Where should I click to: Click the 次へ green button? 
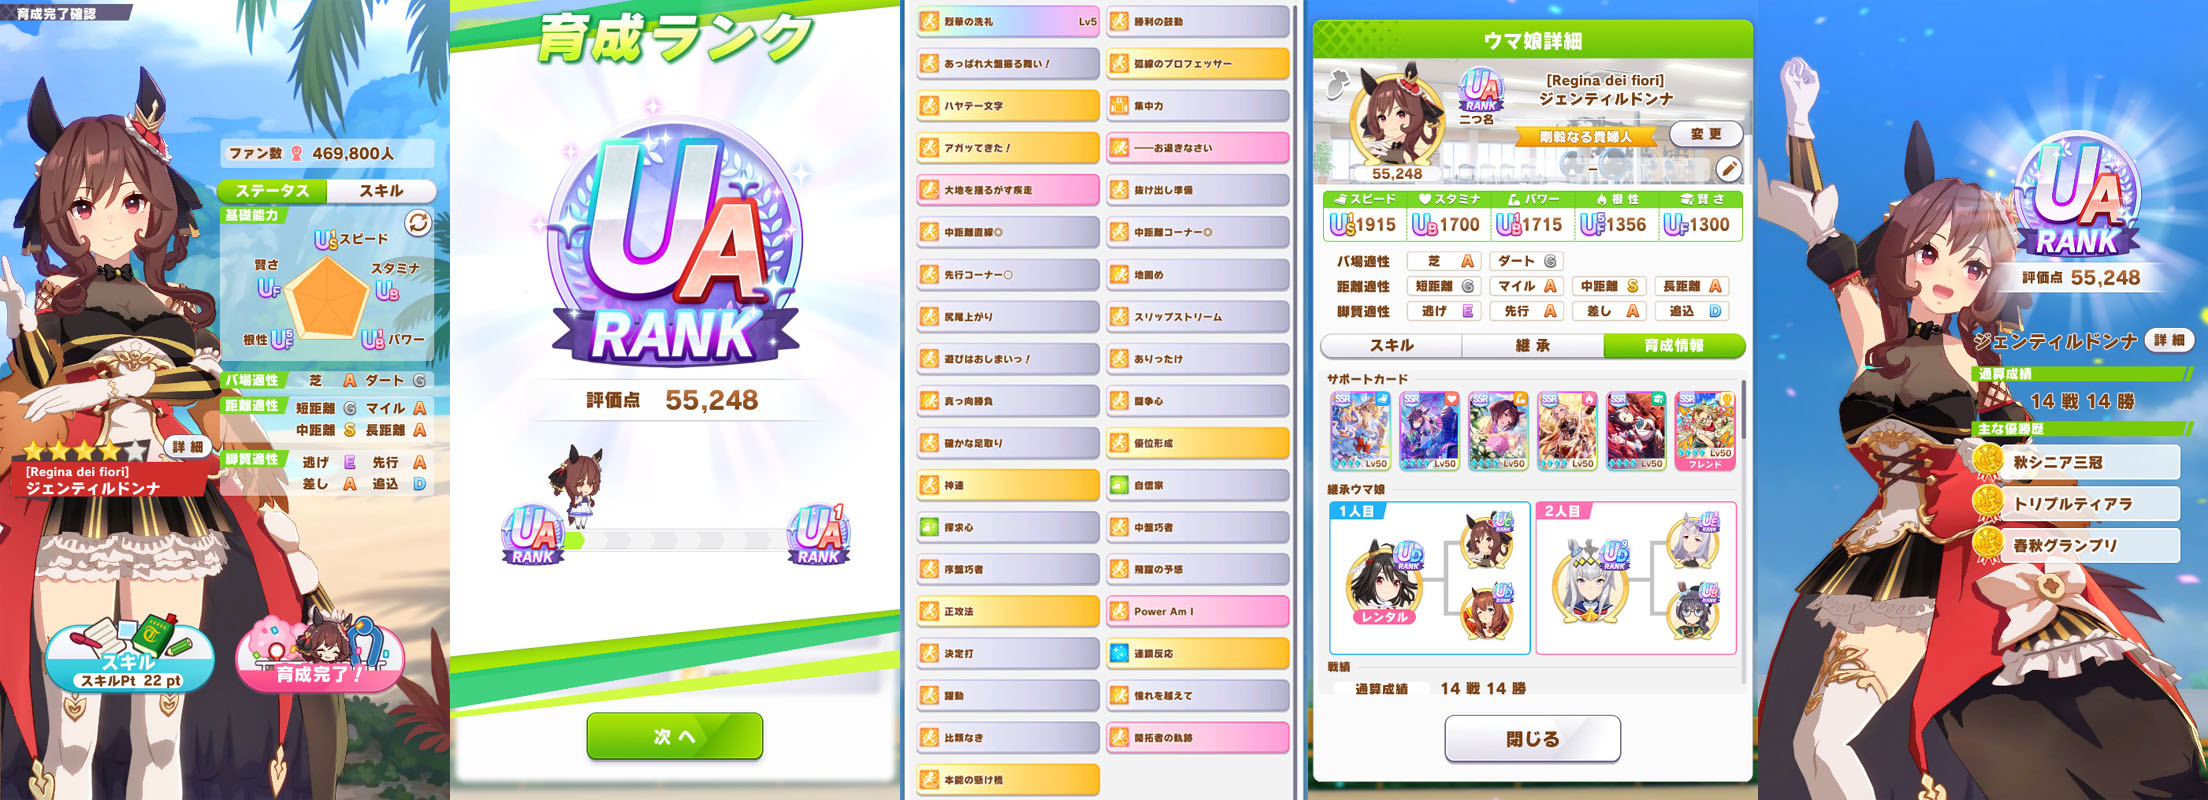[675, 736]
